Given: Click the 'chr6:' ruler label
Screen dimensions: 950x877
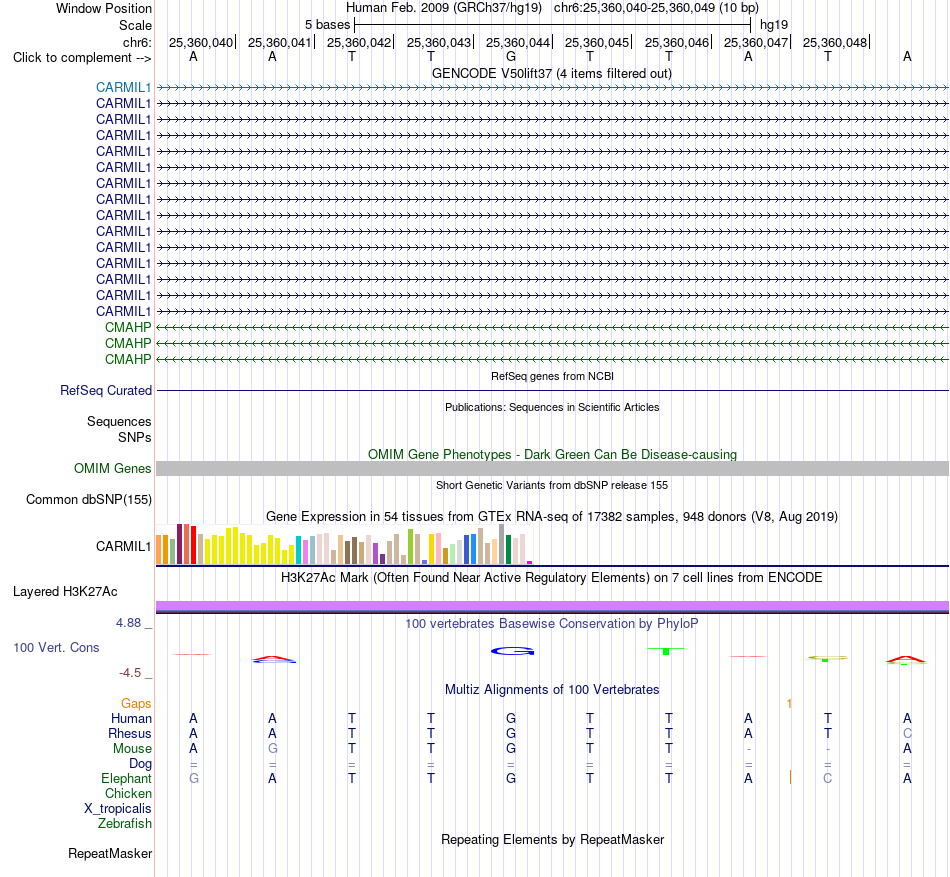Looking at the screenshot, I should coord(137,42).
